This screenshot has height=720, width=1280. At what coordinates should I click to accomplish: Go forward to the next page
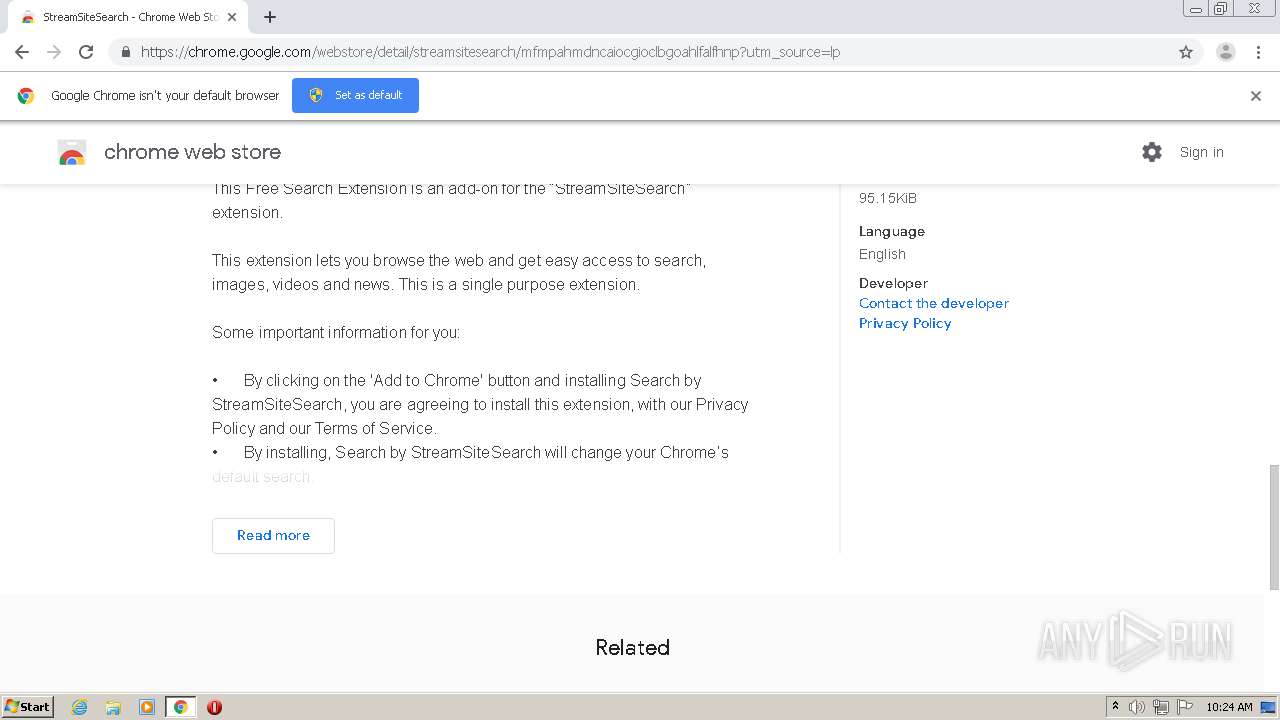[x=54, y=52]
